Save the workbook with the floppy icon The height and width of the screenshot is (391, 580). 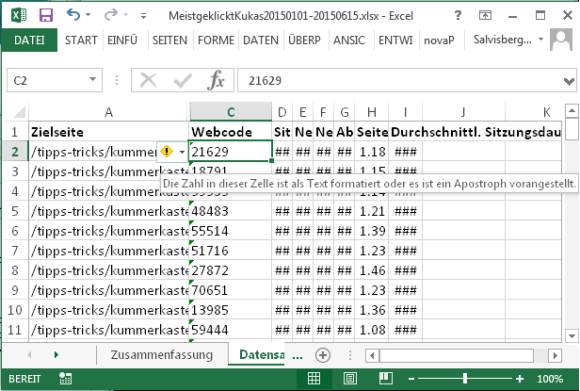tap(46, 16)
